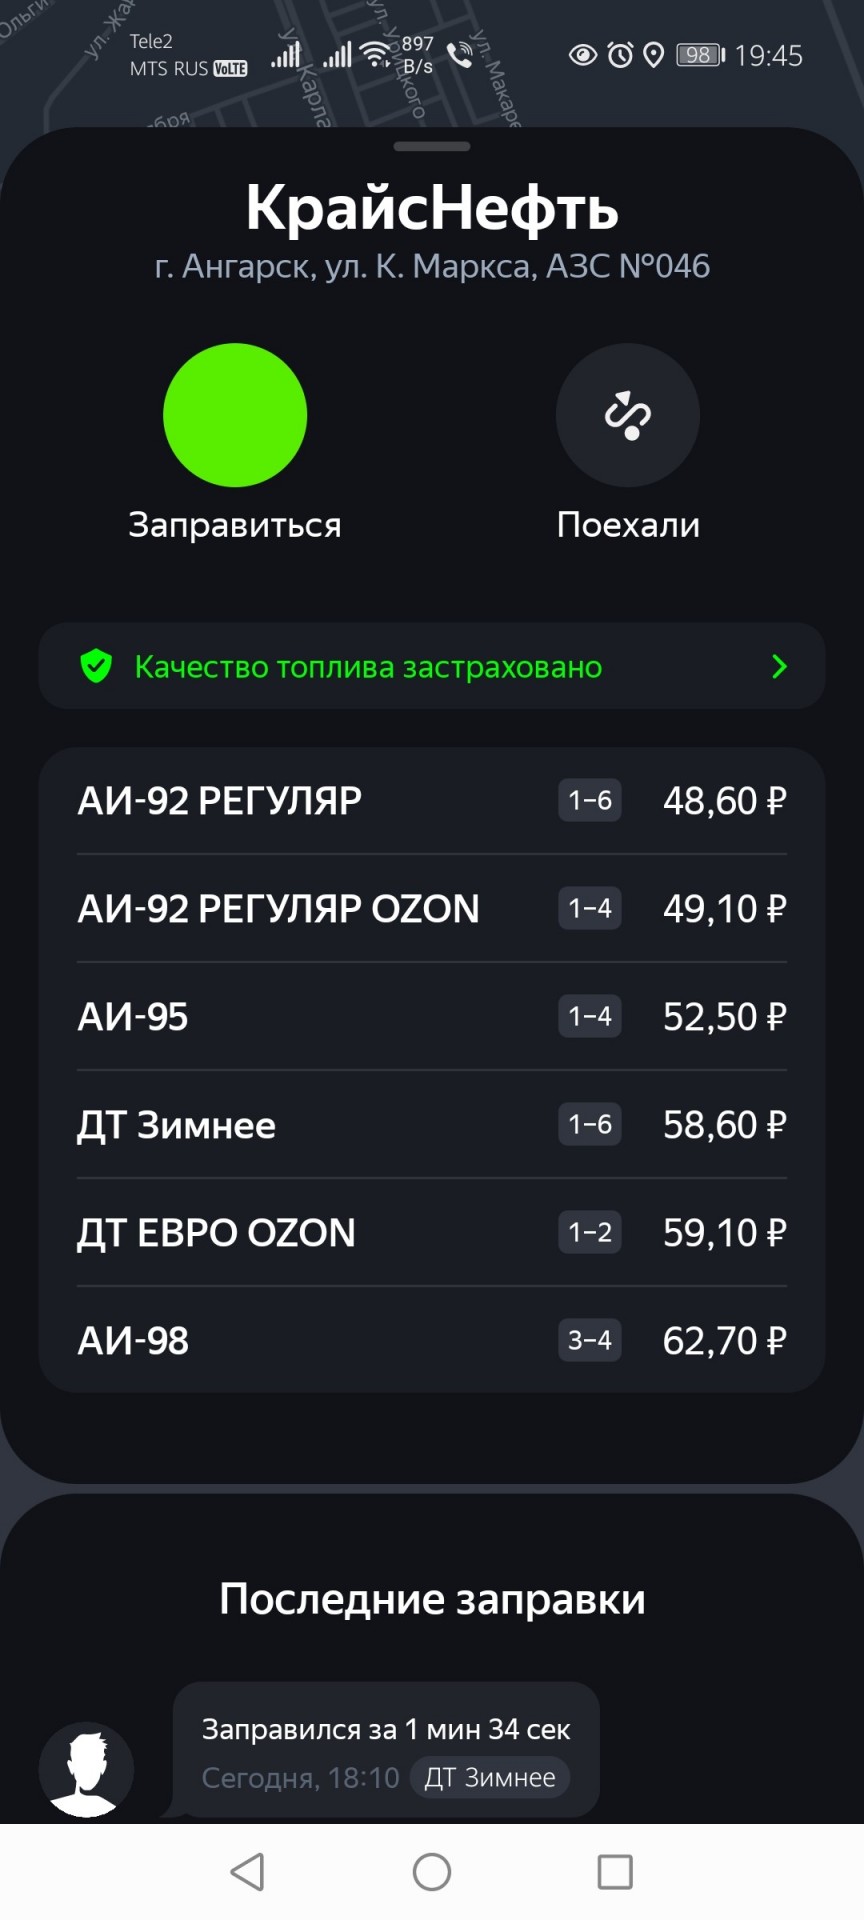The width and height of the screenshot is (864, 1920).
Task: Select the ДТ ЕВРО OZON fuel row
Action: tap(432, 1232)
